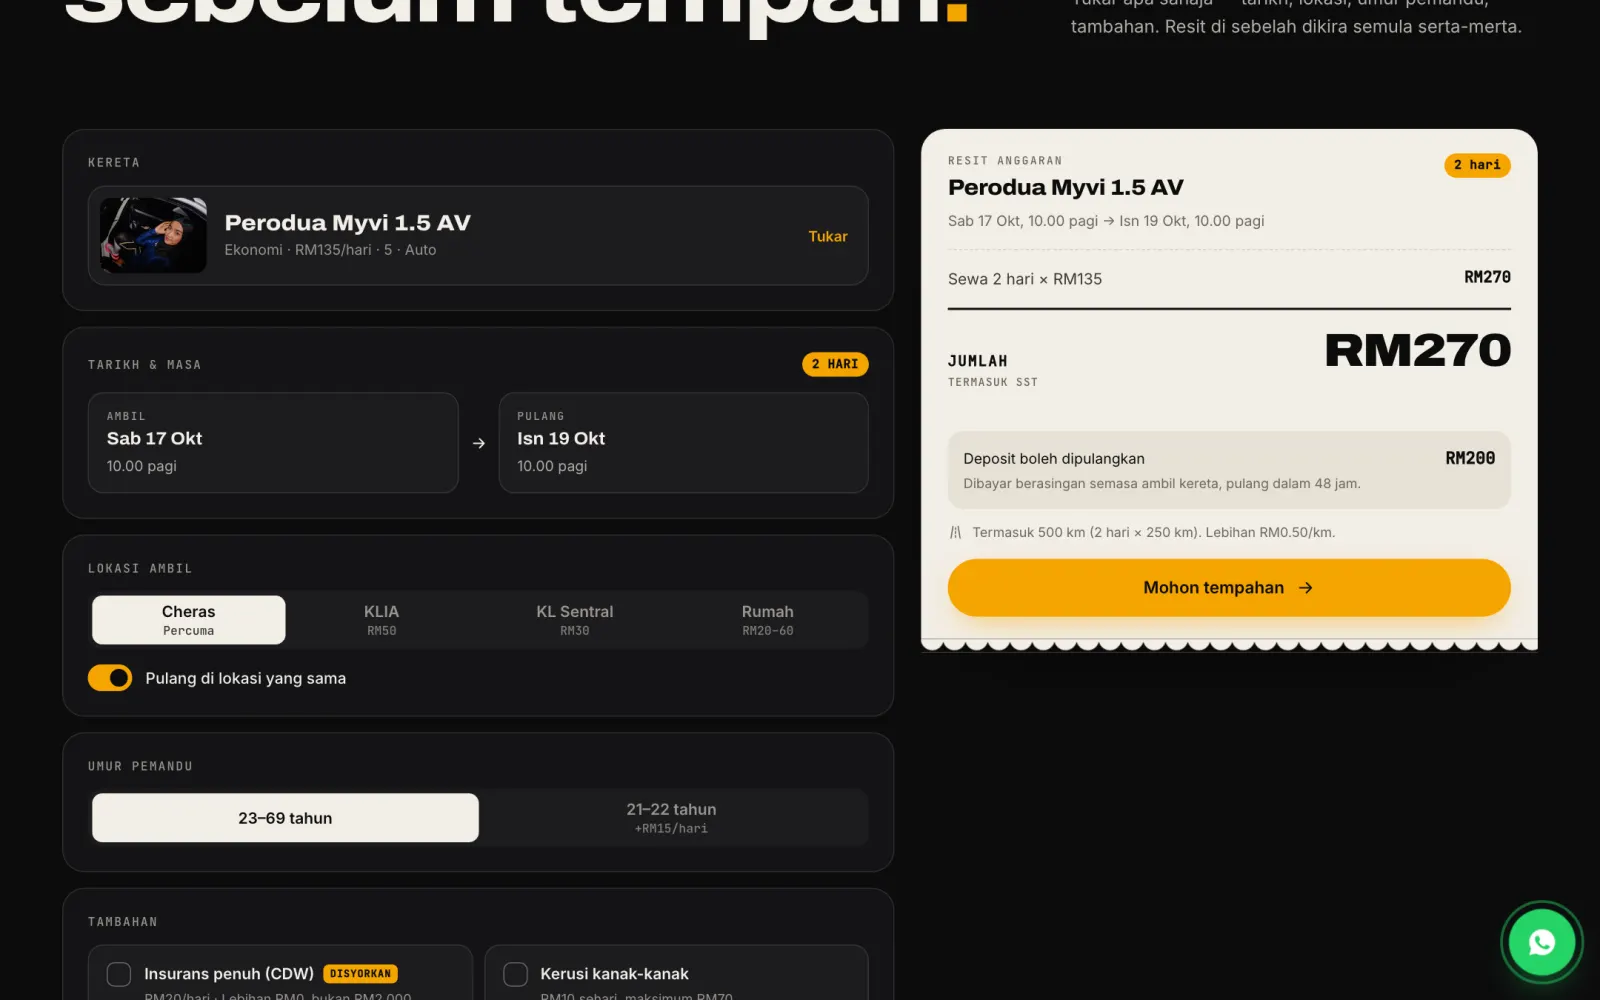Select Cheras Percuma pickup location

189,620
